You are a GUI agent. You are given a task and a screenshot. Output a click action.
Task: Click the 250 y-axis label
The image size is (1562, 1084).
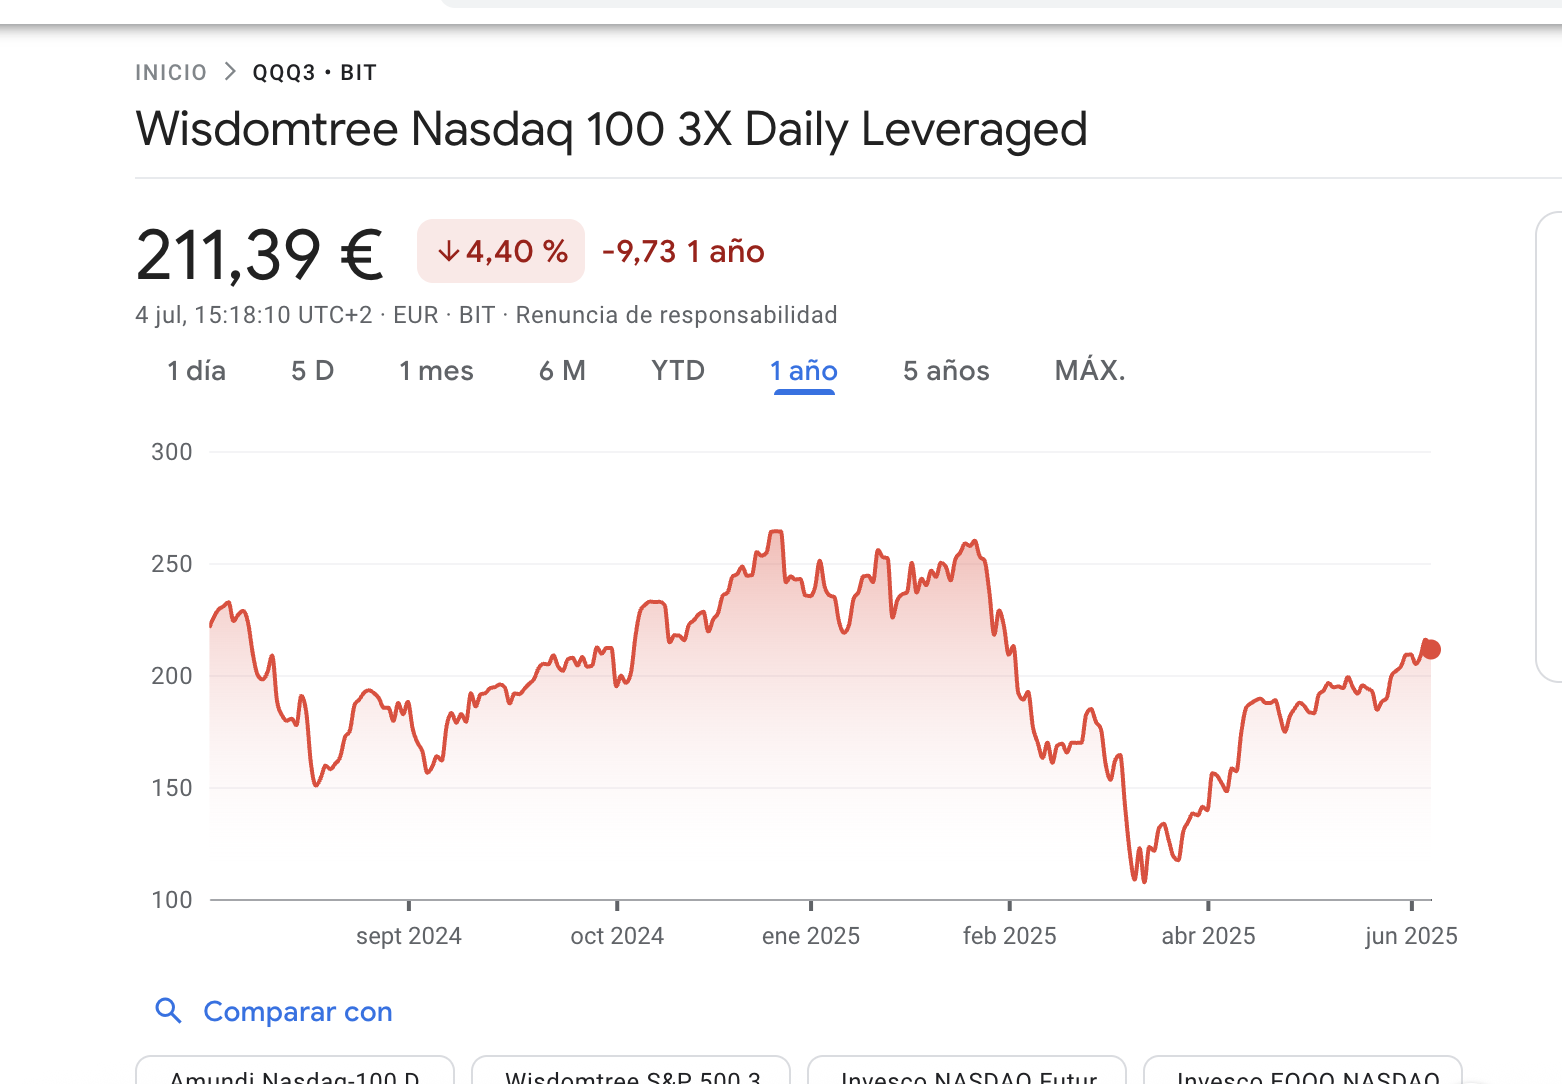click(172, 564)
